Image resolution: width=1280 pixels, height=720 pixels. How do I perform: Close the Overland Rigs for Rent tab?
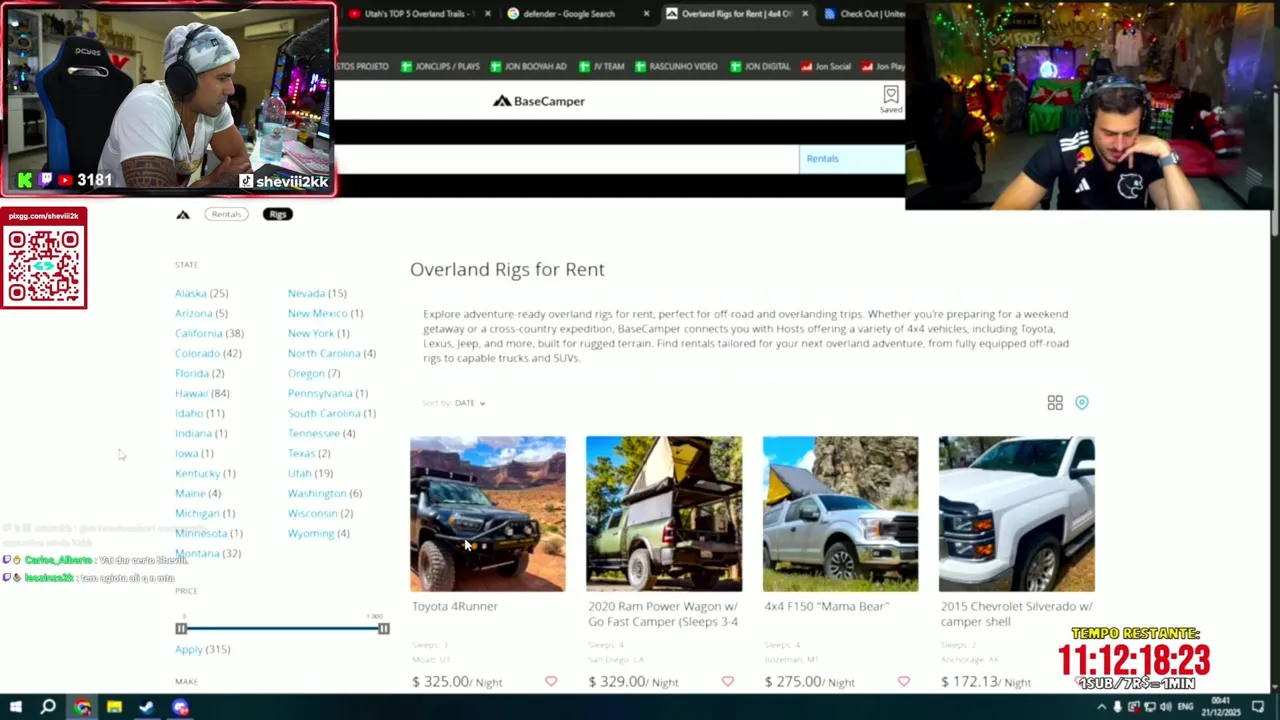pos(805,14)
